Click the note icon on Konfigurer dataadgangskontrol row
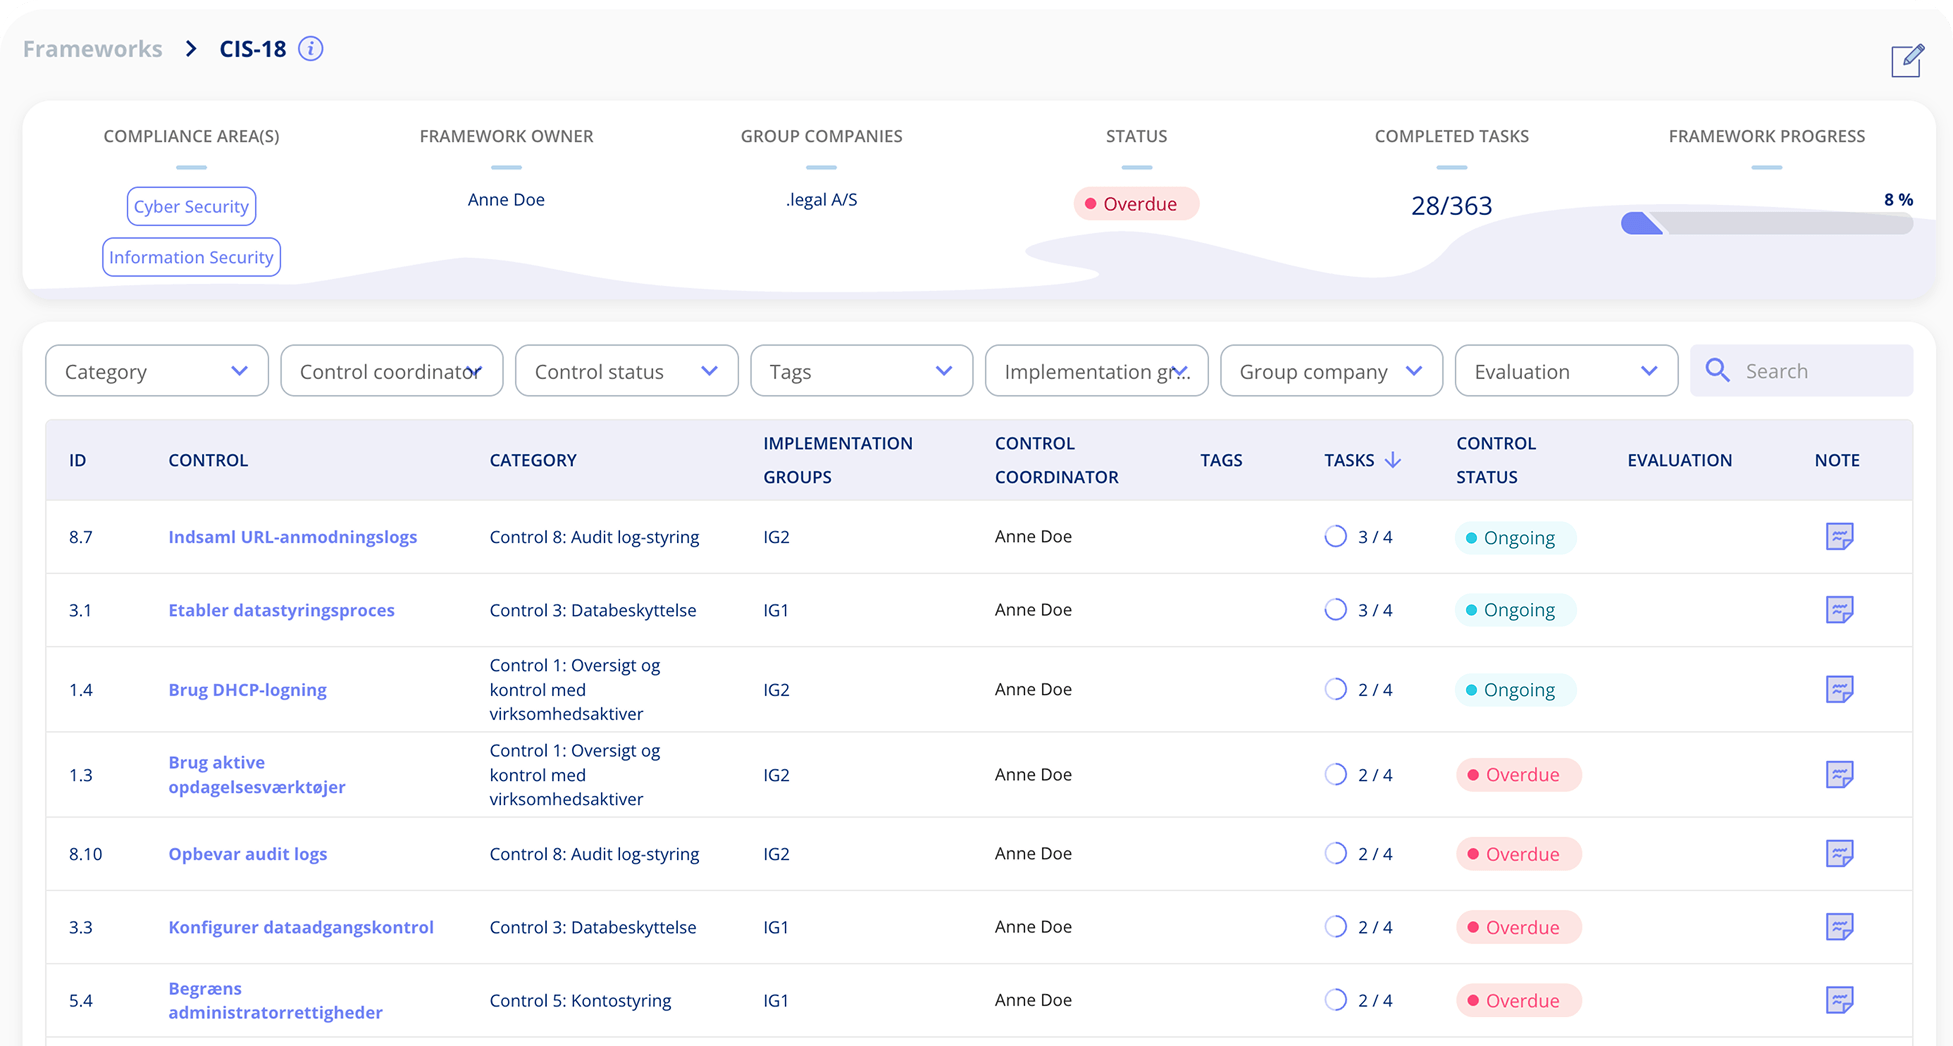The image size is (1953, 1046). tap(1841, 927)
